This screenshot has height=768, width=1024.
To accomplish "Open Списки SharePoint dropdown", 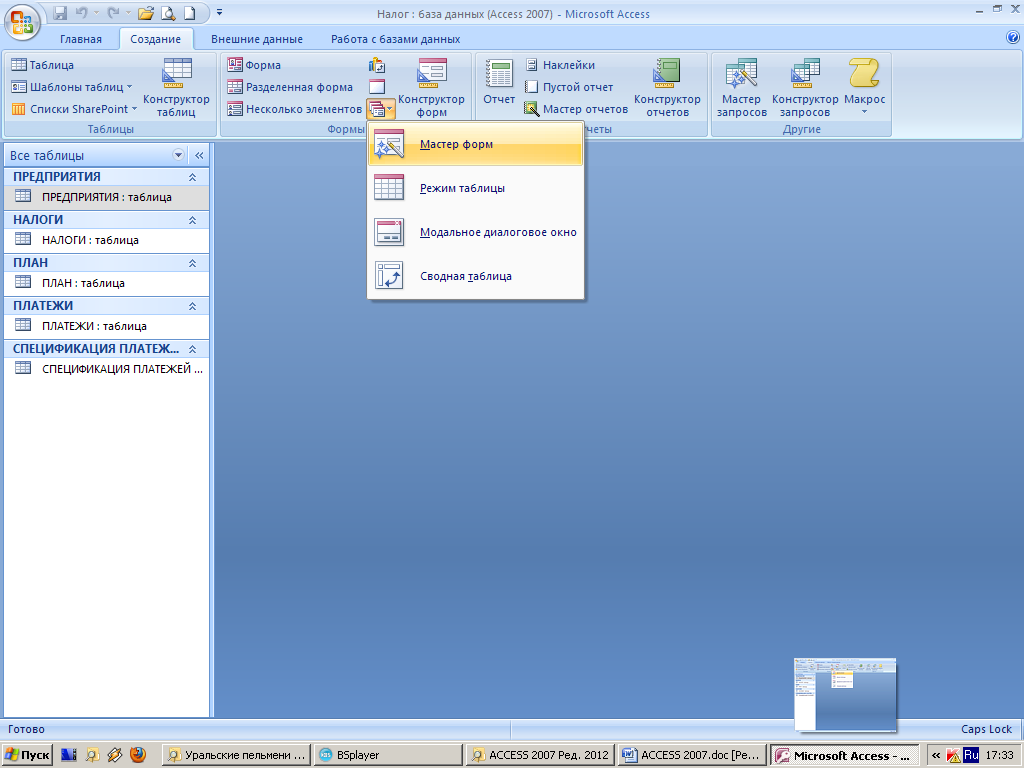I will [74, 109].
